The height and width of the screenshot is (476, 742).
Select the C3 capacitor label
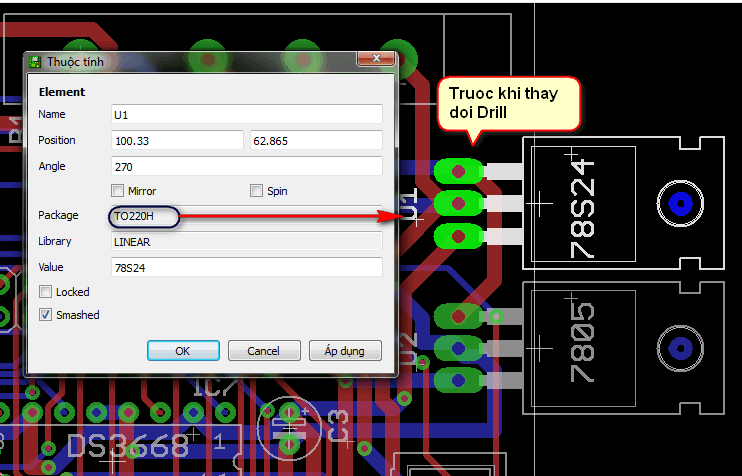pyautogui.click(x=338, y=426)
